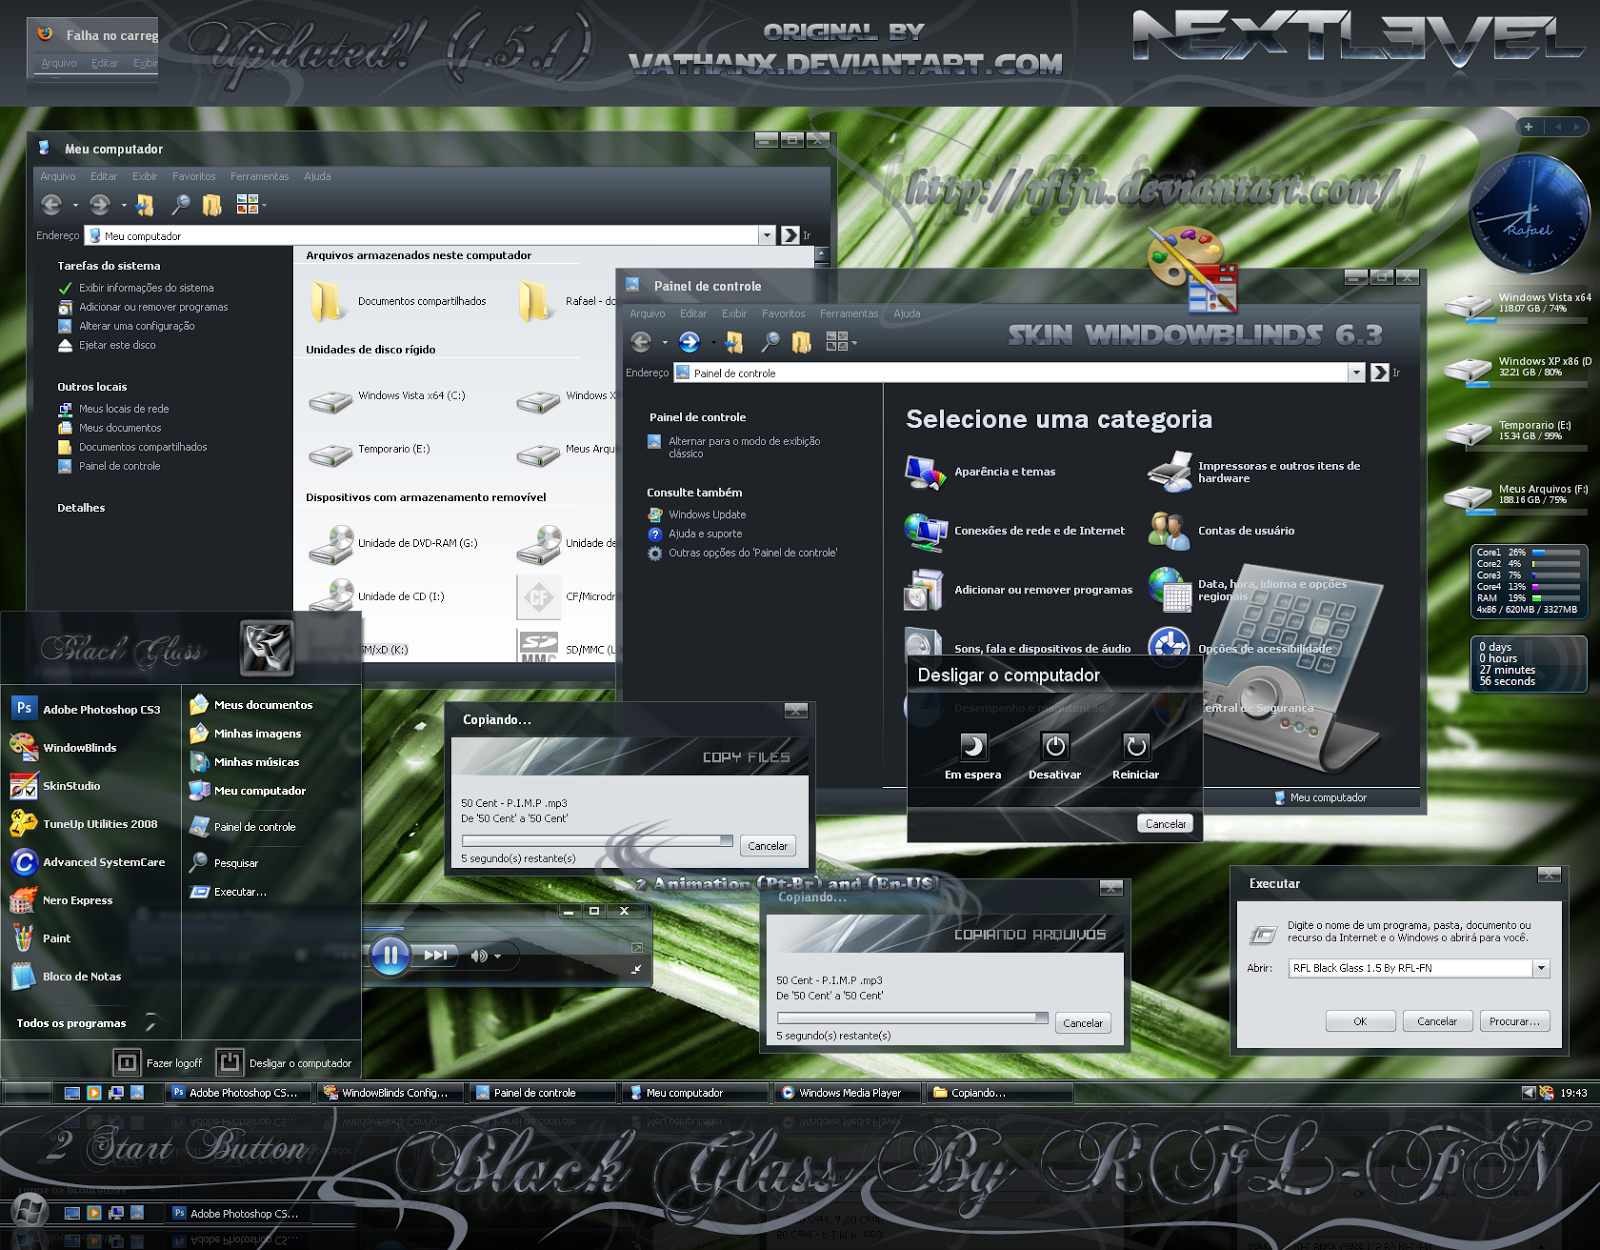Open Adicionar ou remover programas category

(x=1019, y=590)
